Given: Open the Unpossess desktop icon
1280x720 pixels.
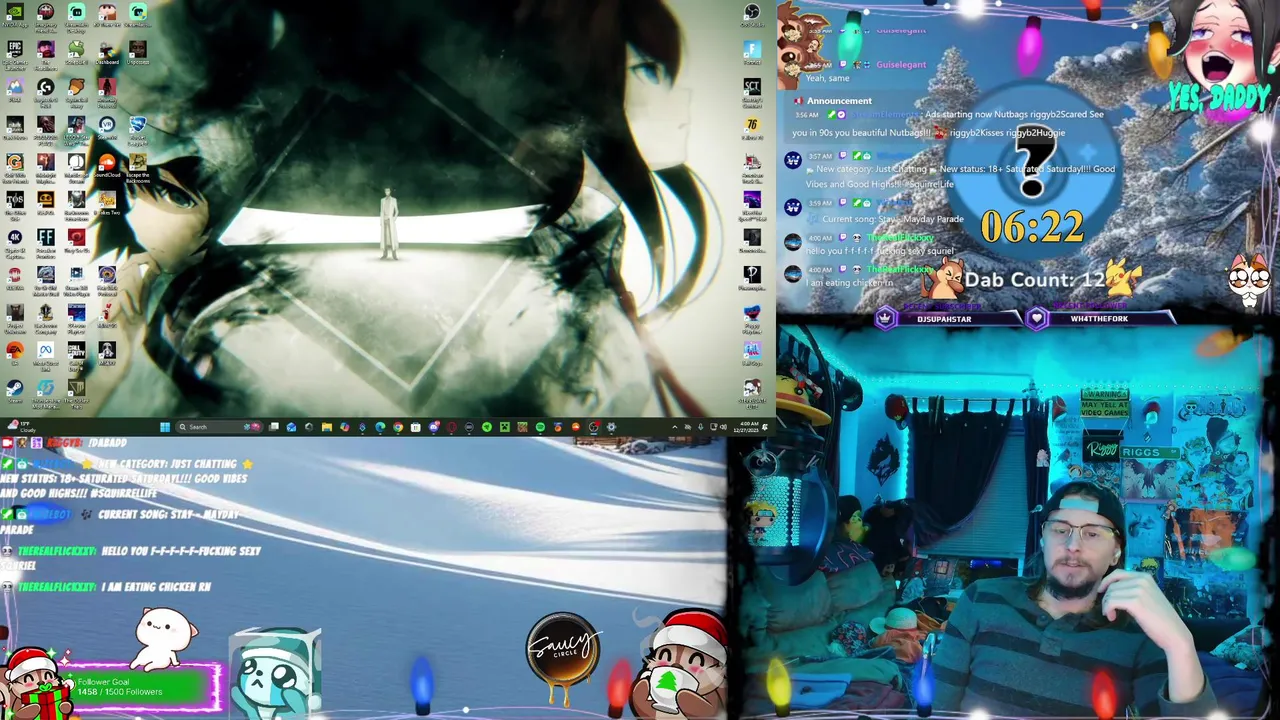Looking at the screenshot, I should tap(138, 50).
